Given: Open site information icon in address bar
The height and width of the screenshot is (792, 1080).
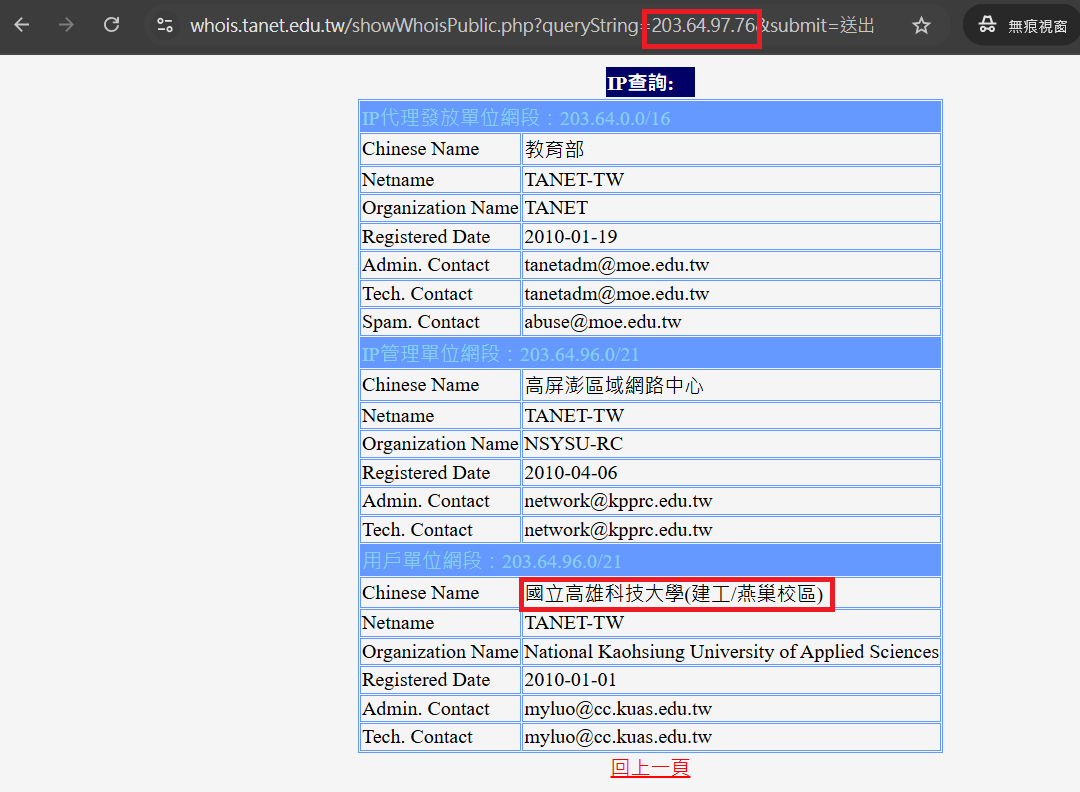Looking at the screenshot, I should tap(165, 25).
